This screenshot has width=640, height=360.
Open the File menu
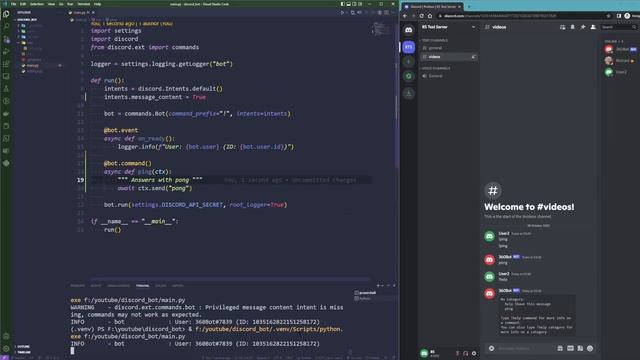pos(13,4)
